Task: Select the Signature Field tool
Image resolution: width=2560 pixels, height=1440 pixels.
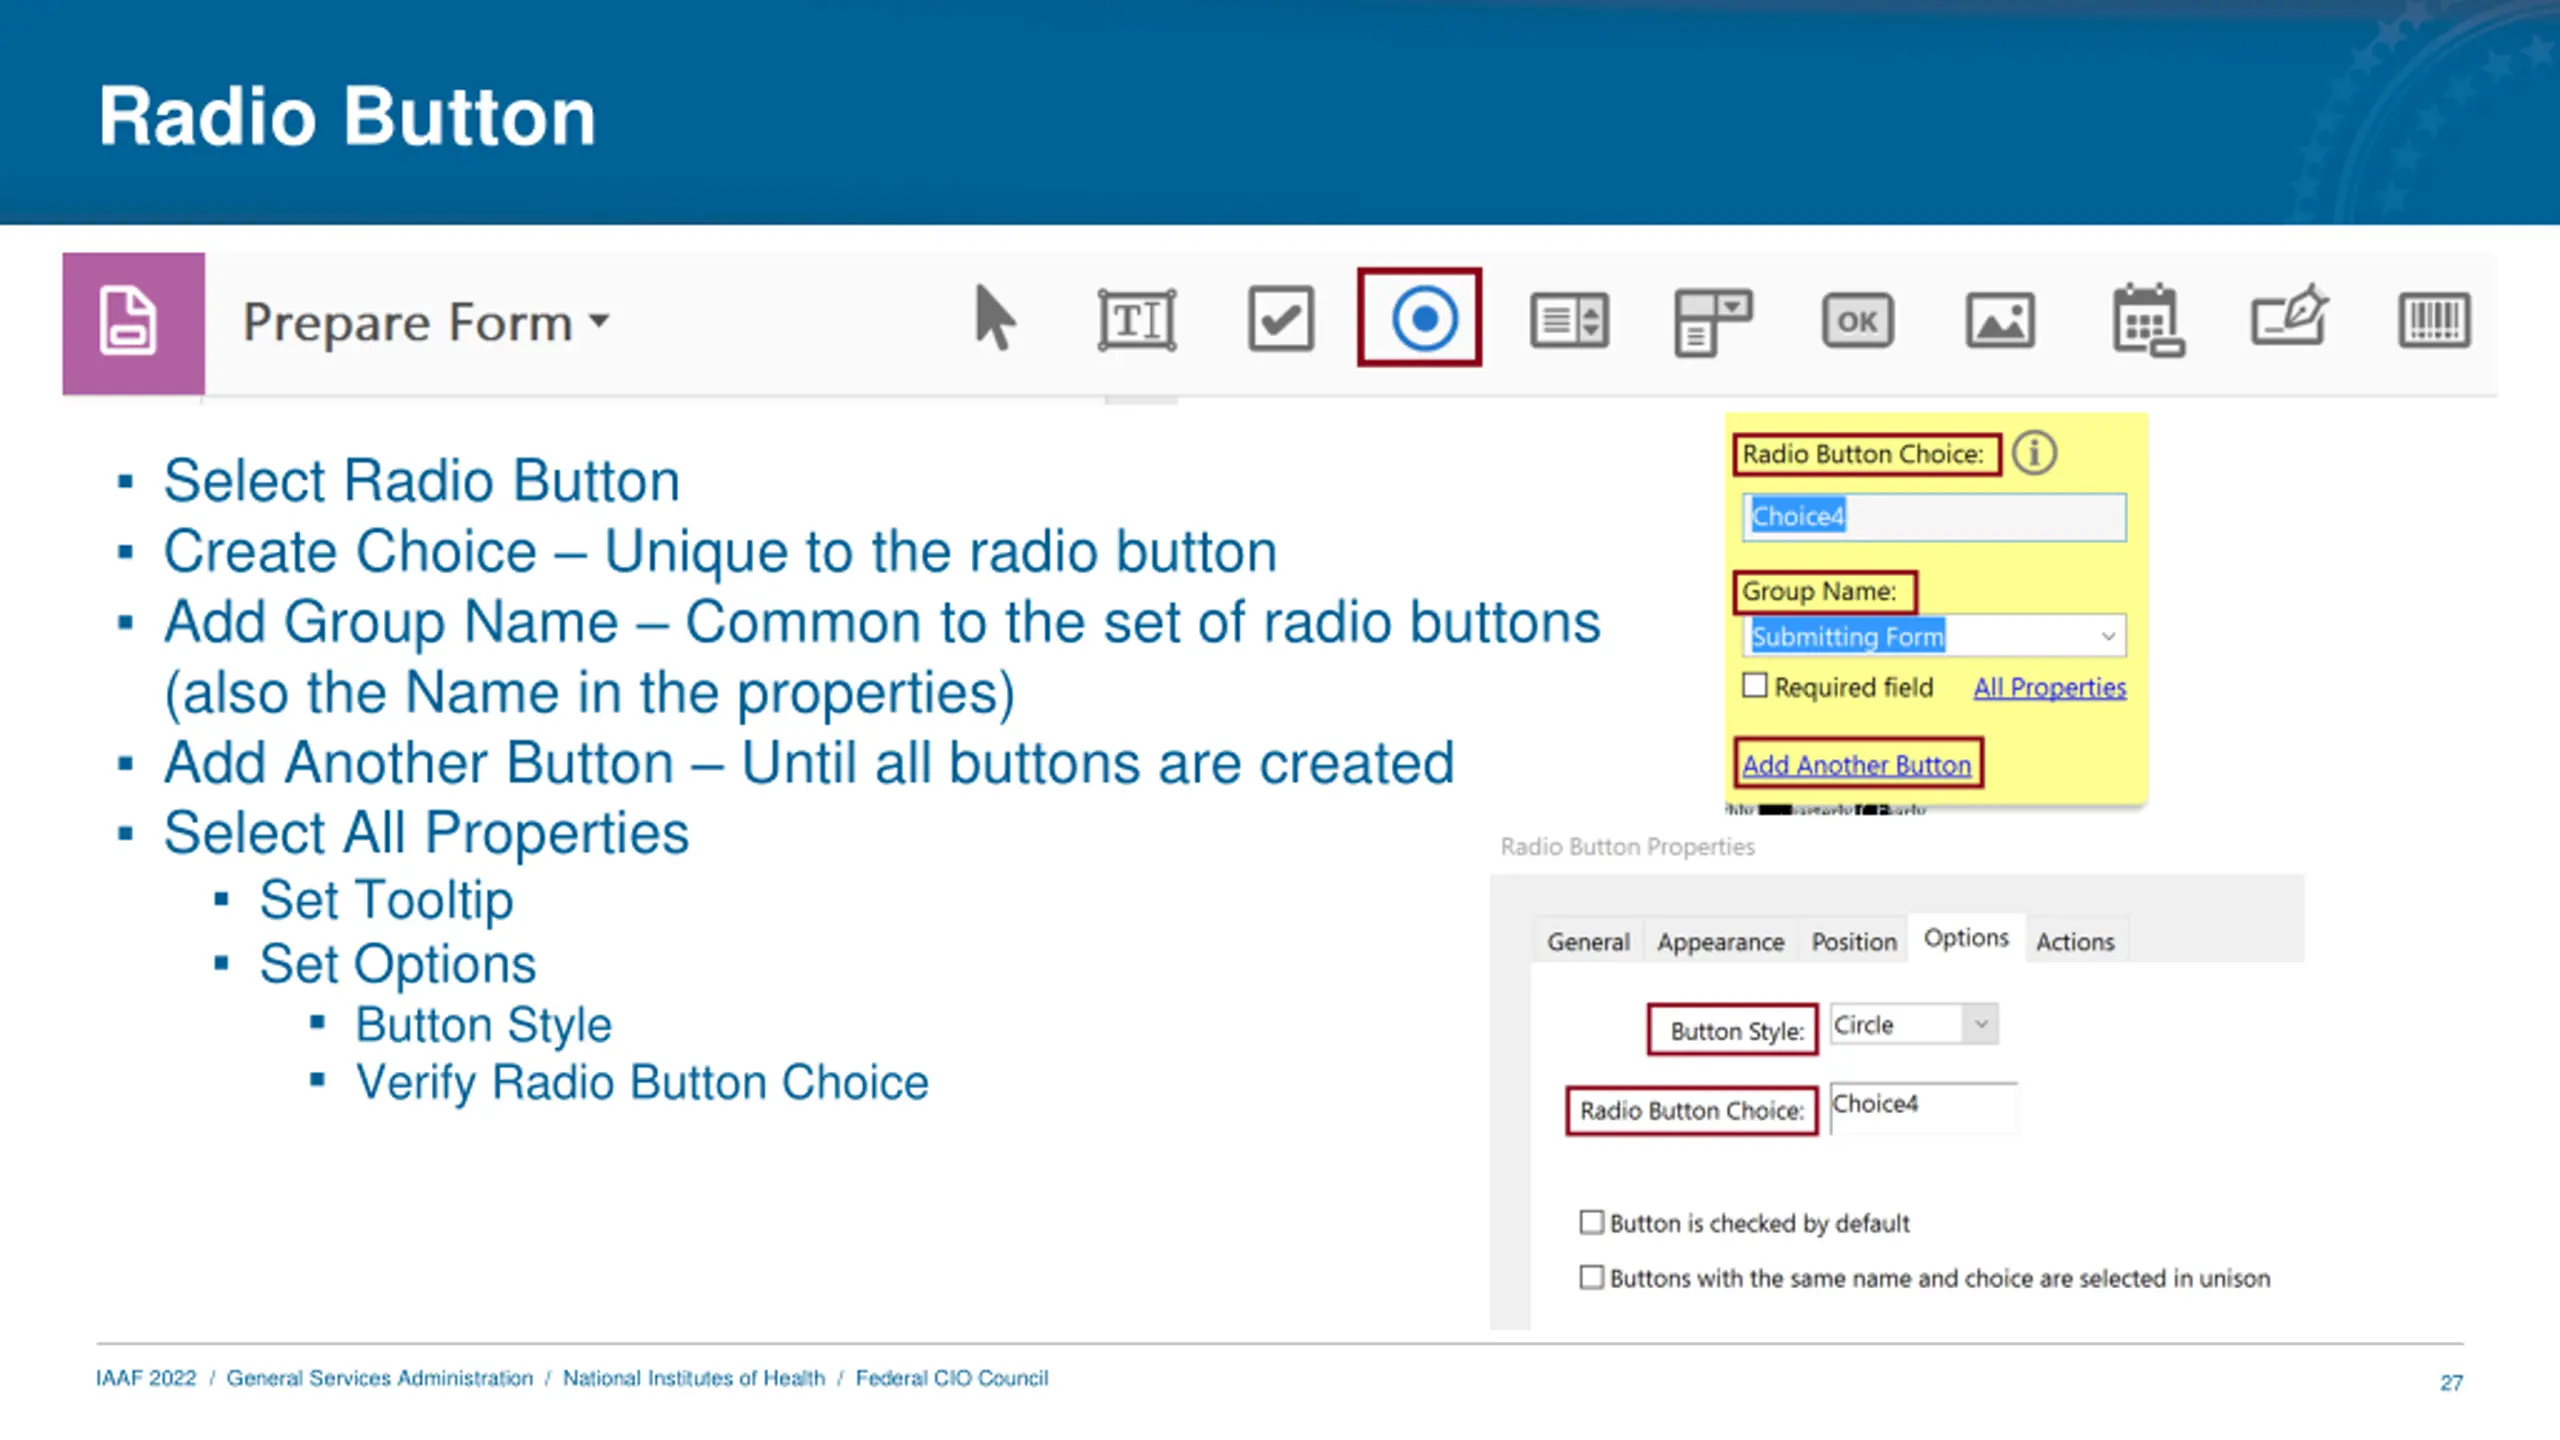Action: [2289, 317]
